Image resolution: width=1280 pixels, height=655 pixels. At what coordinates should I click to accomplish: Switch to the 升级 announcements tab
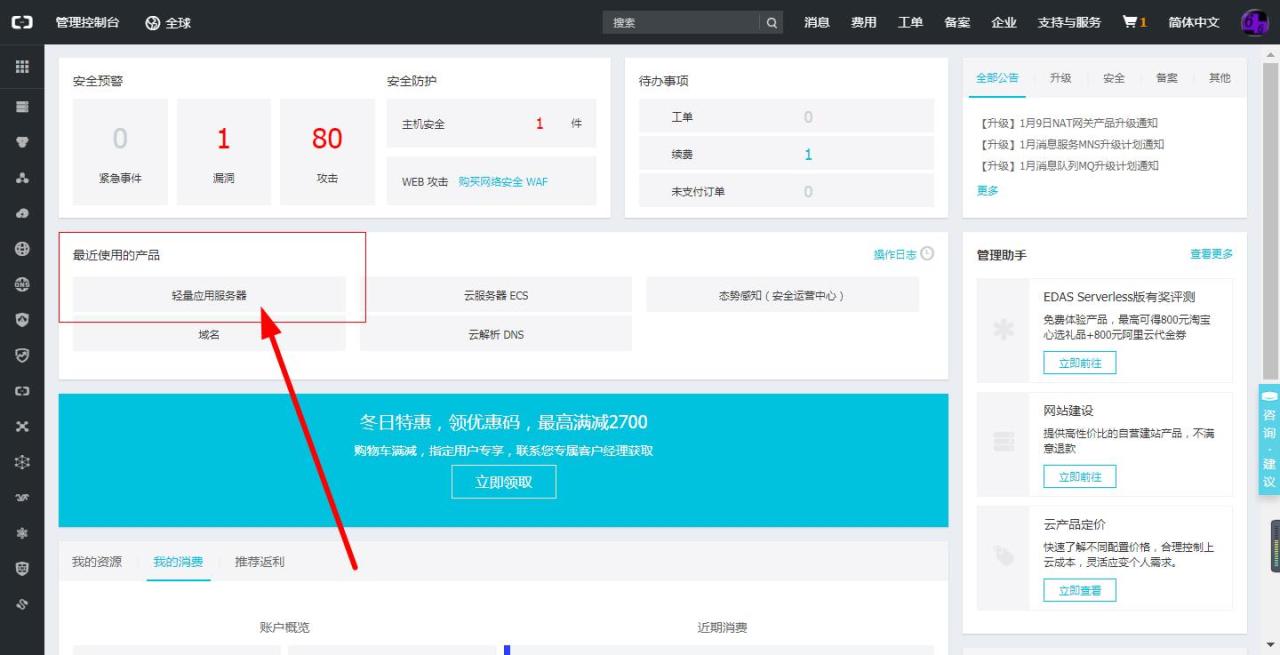pos(1061,78)
